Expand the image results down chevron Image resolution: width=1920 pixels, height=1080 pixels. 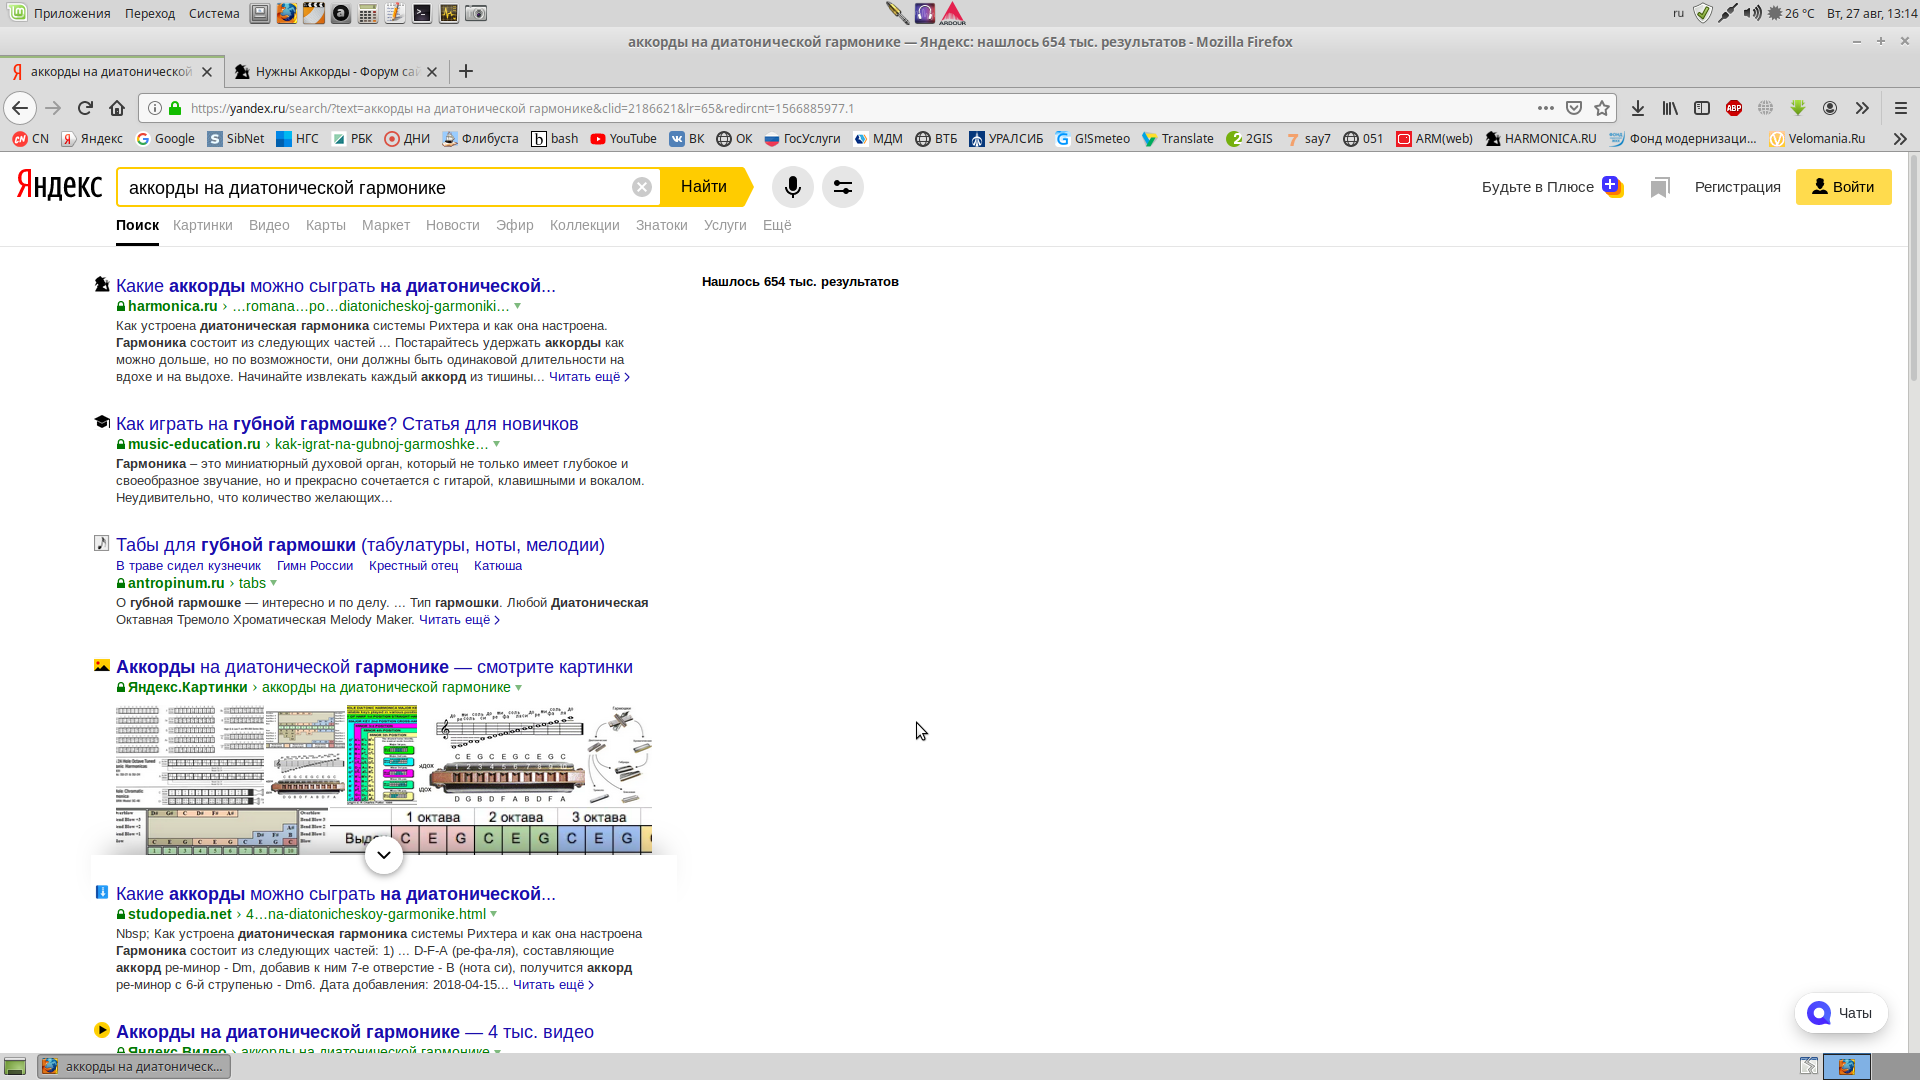(x=384, y=855)
